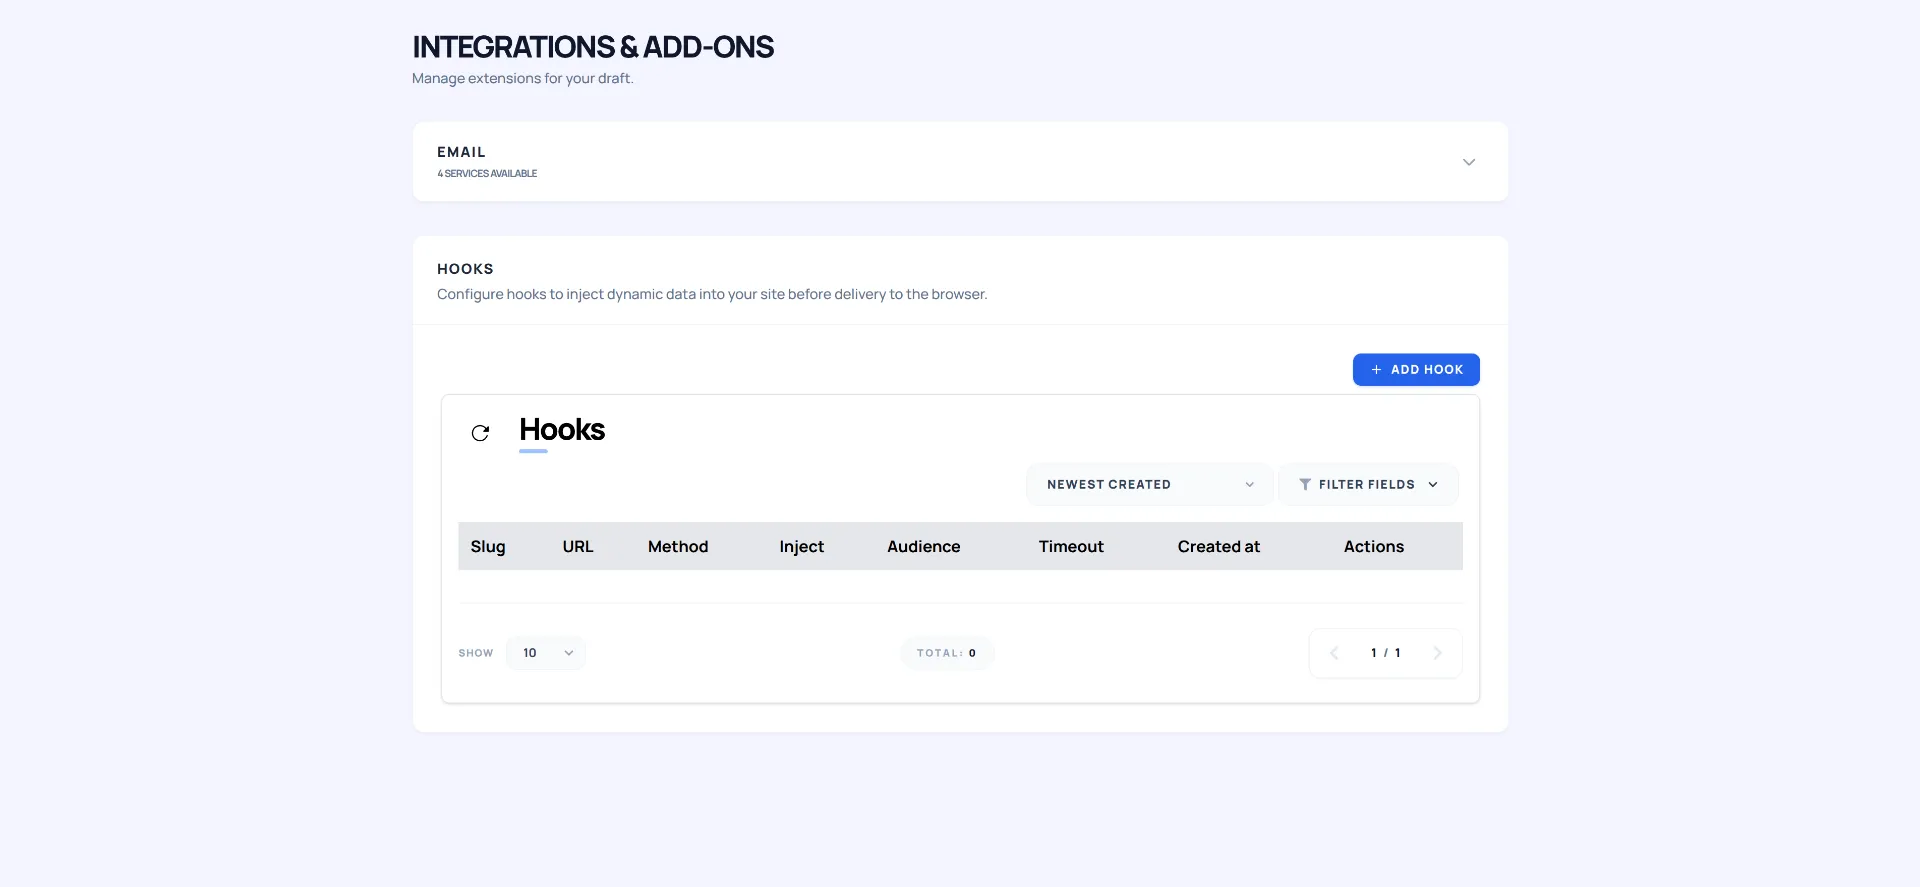Click the Integrations & Add-ons page heading
The width and height of the screenshot is (1920, 887).
593,47
